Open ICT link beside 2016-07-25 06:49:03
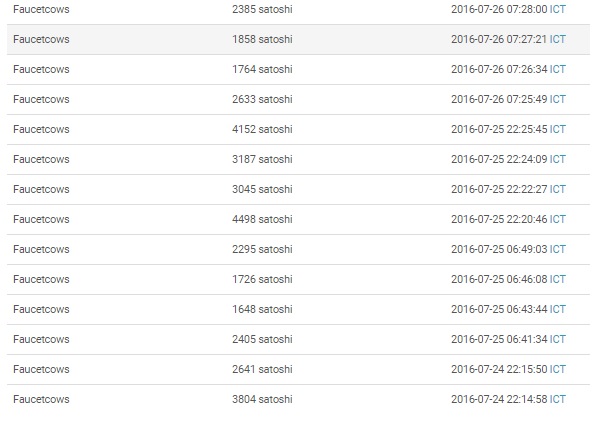 pos(558,249)
